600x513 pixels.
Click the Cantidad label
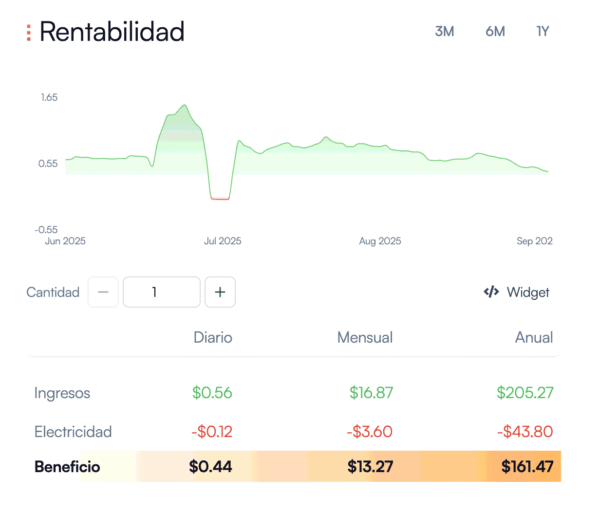point(53,292)
